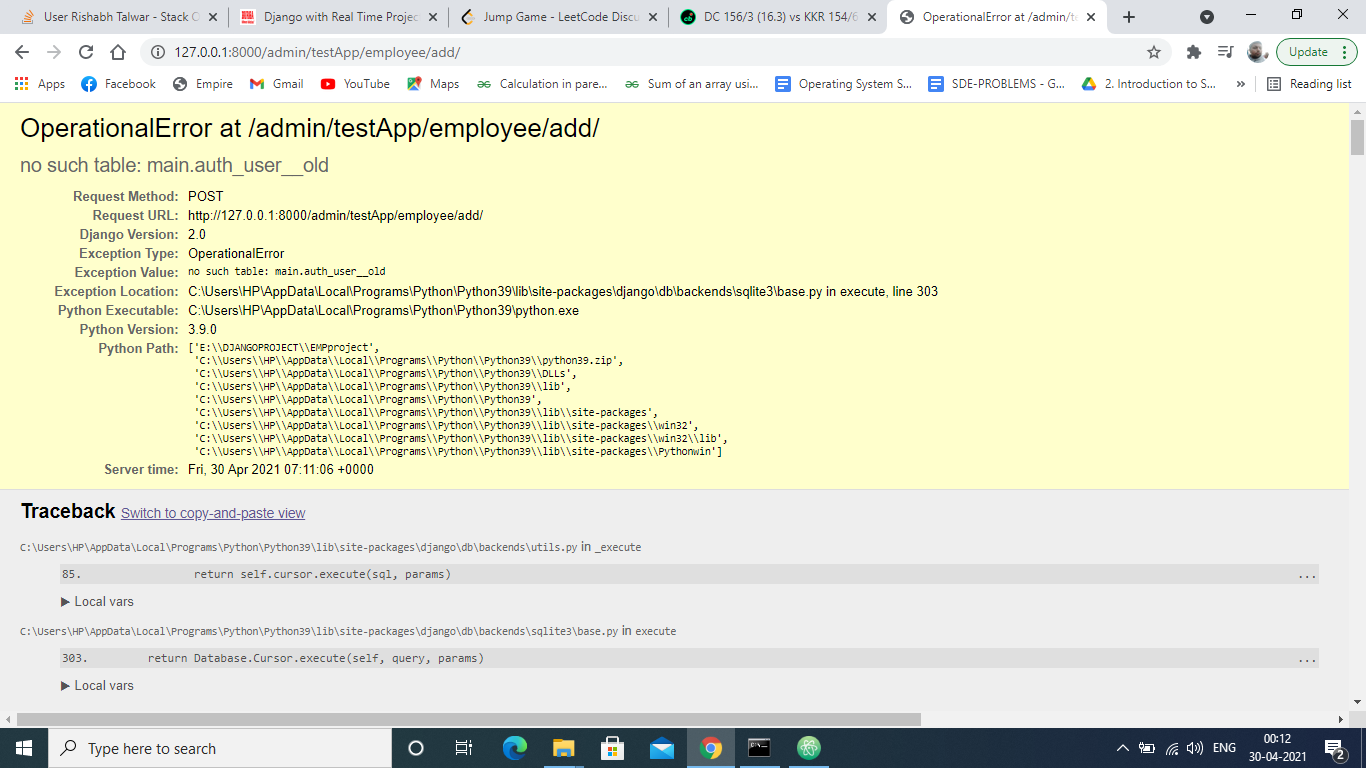Go to the browser Home page
1366x768 pixels.
tap(118, 52)
